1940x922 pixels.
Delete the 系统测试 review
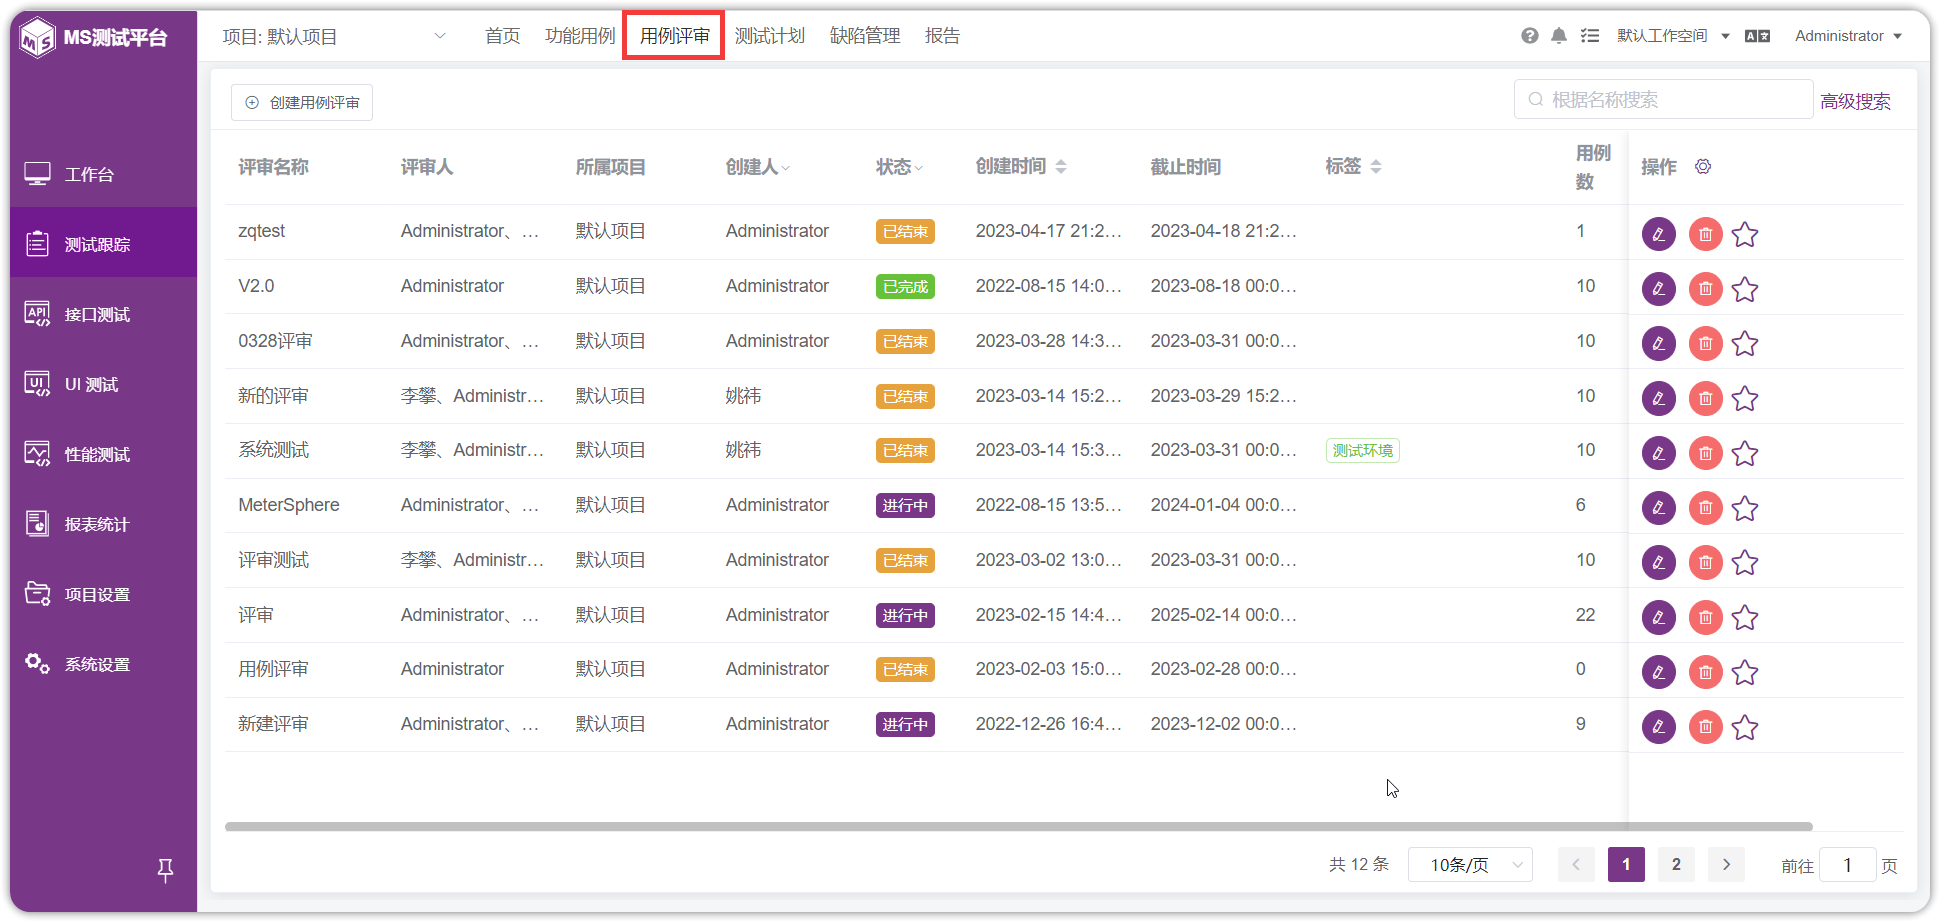coord(1705,453)
